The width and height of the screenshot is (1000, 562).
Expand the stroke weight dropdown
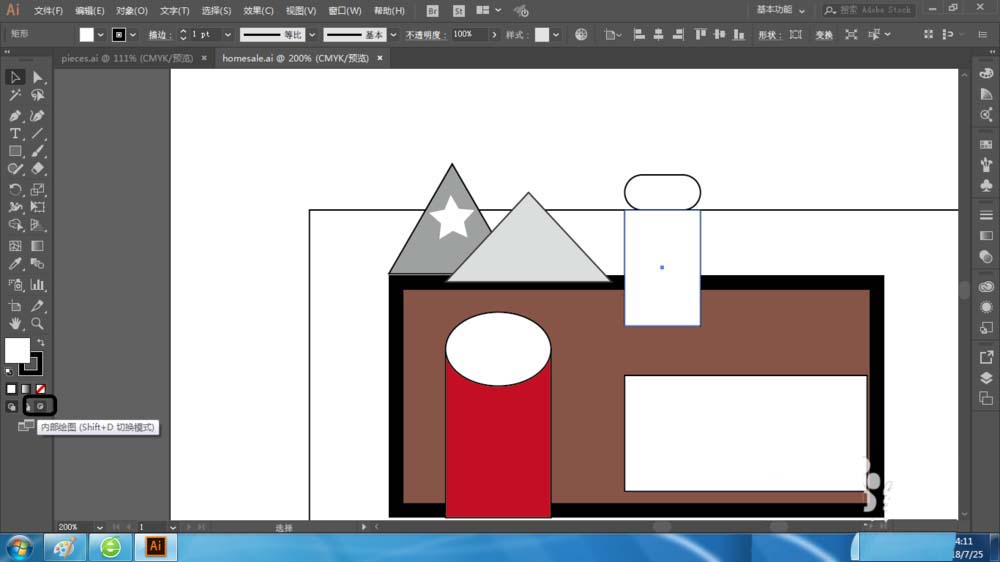(x=228, y=34)
